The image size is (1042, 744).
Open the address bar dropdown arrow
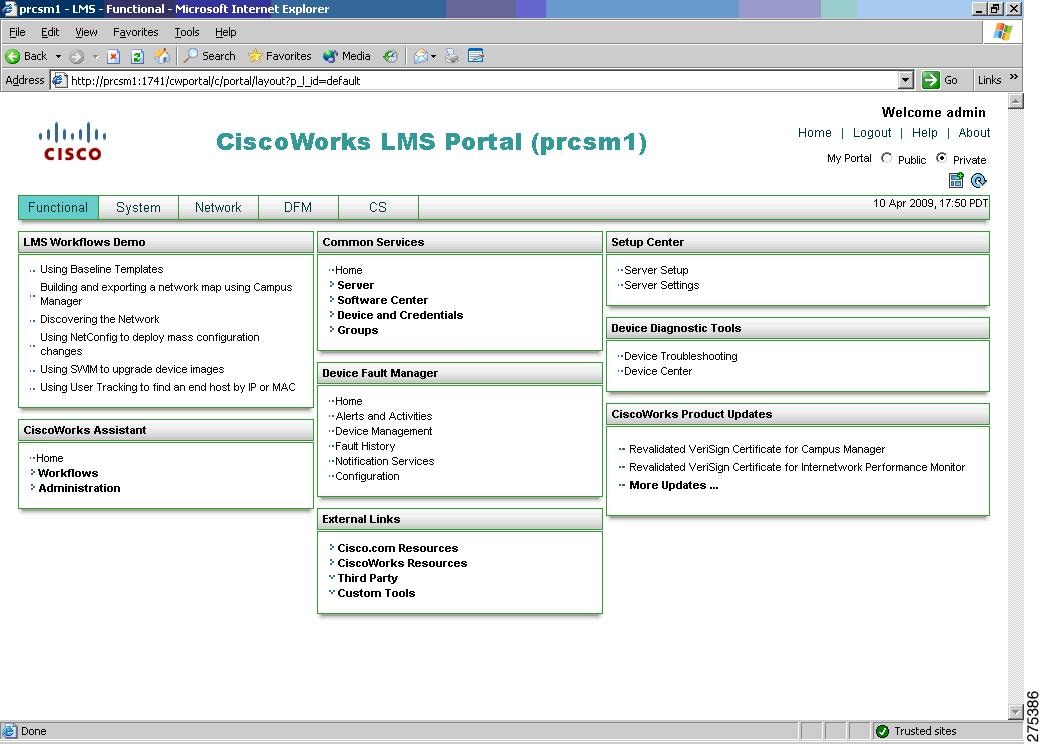tap(905, 80)
